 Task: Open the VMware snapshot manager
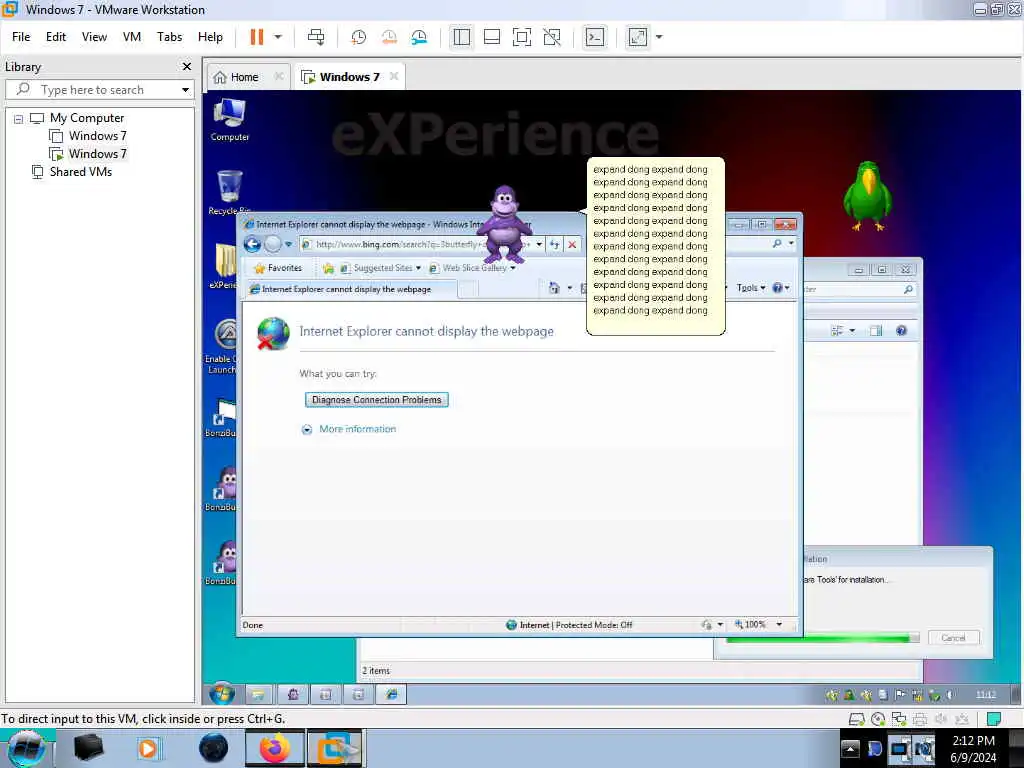click(419, 37)
